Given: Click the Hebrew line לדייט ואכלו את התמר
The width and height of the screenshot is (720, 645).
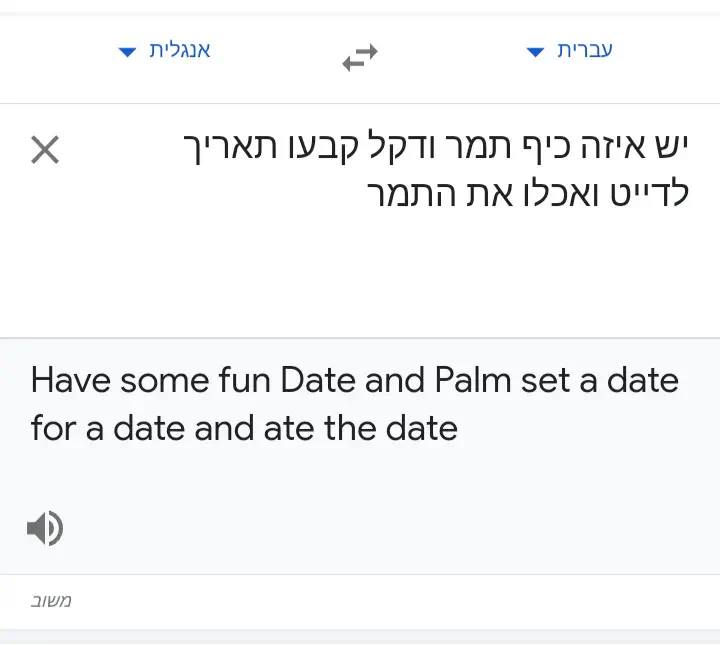Looking at the screenshot, I should click(x=530, y=194).
